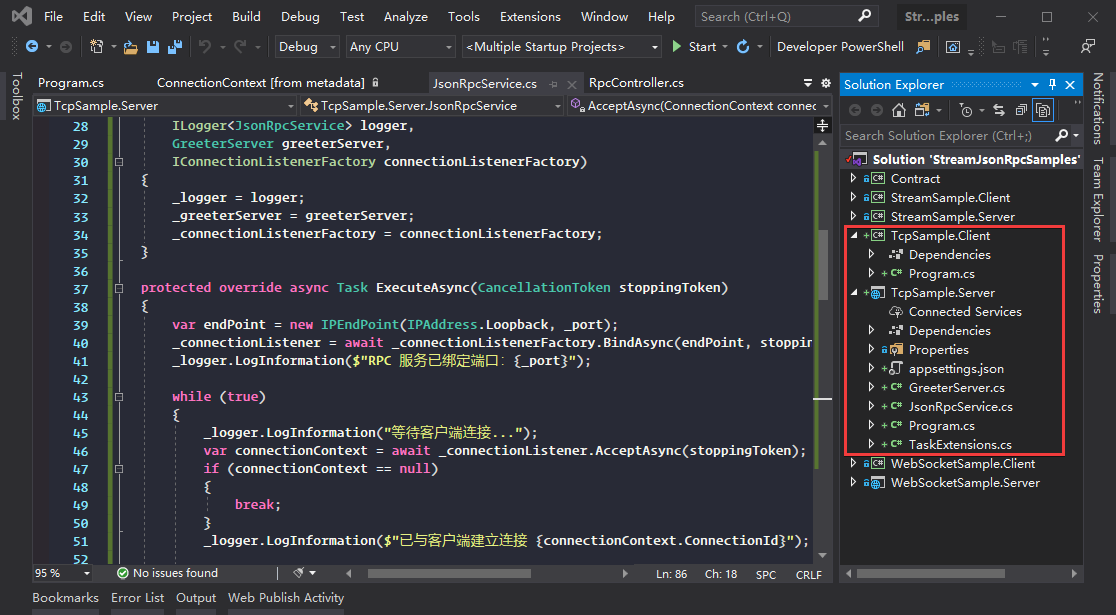Unpin the Solution Explorer panel

coord(1053,84)
